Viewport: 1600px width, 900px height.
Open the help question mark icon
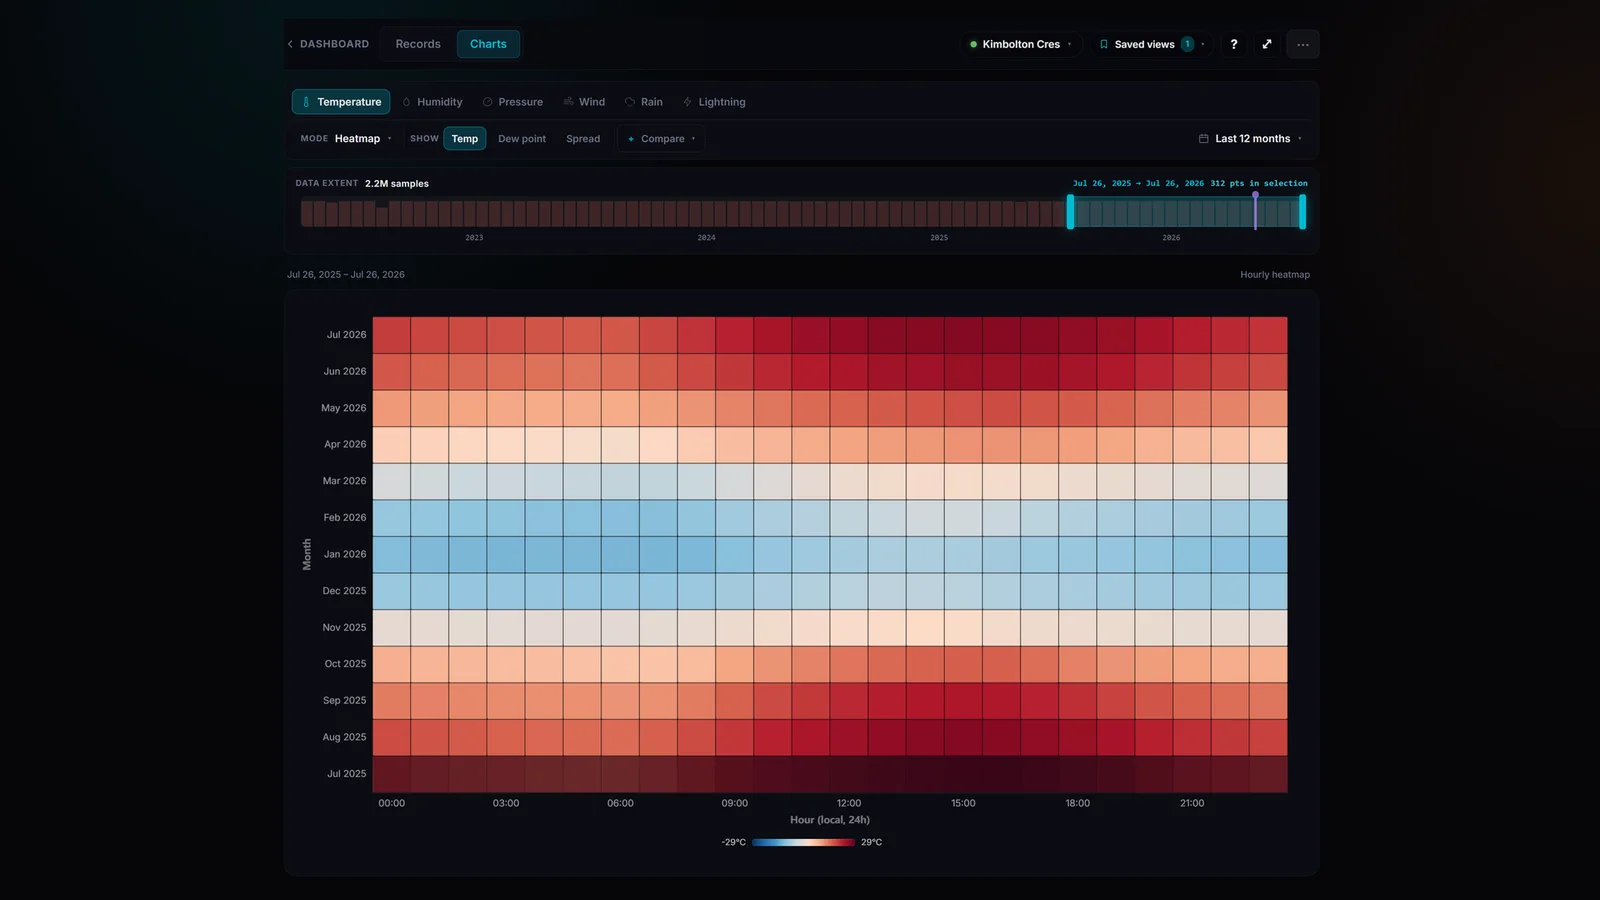[1234, 44]
